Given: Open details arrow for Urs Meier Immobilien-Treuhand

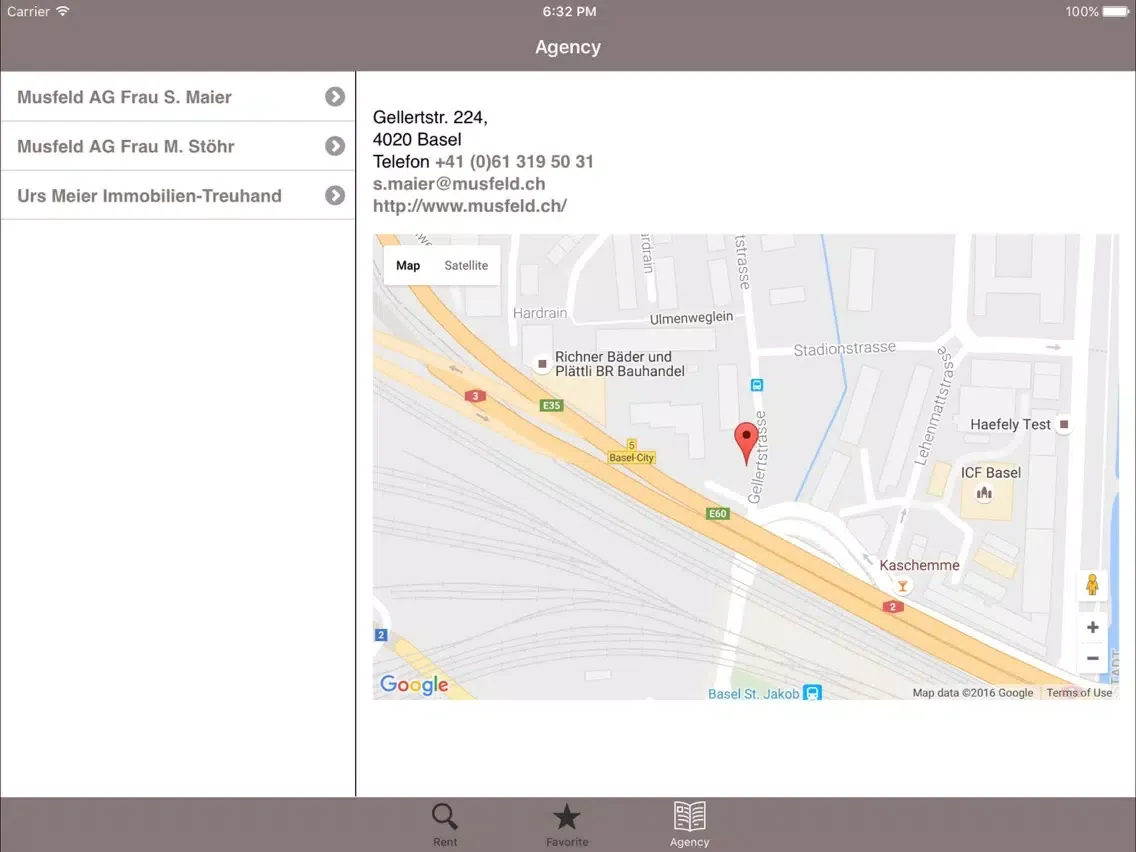Looking at the screenshot, I should coord(335,196).
